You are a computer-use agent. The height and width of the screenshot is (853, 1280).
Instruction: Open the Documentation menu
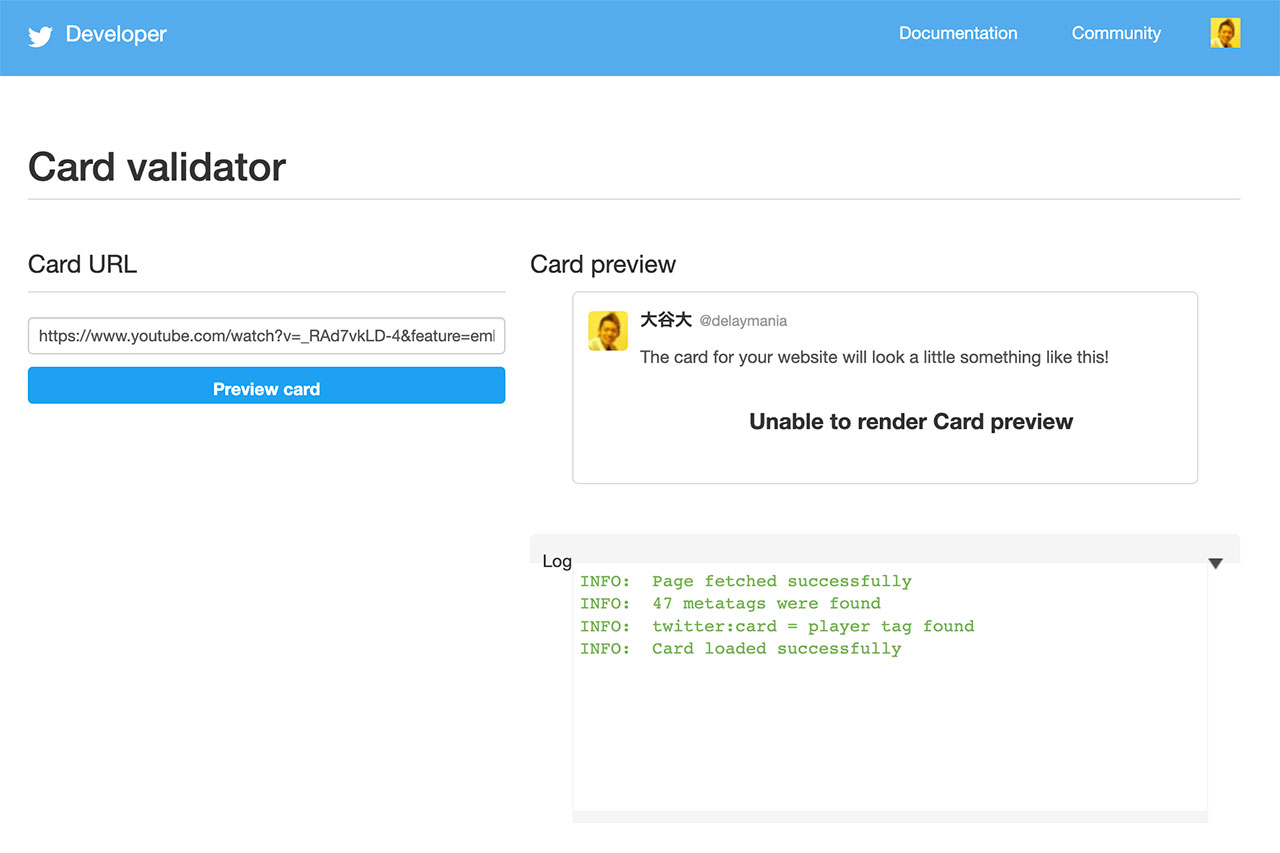[x=957, y=33]
